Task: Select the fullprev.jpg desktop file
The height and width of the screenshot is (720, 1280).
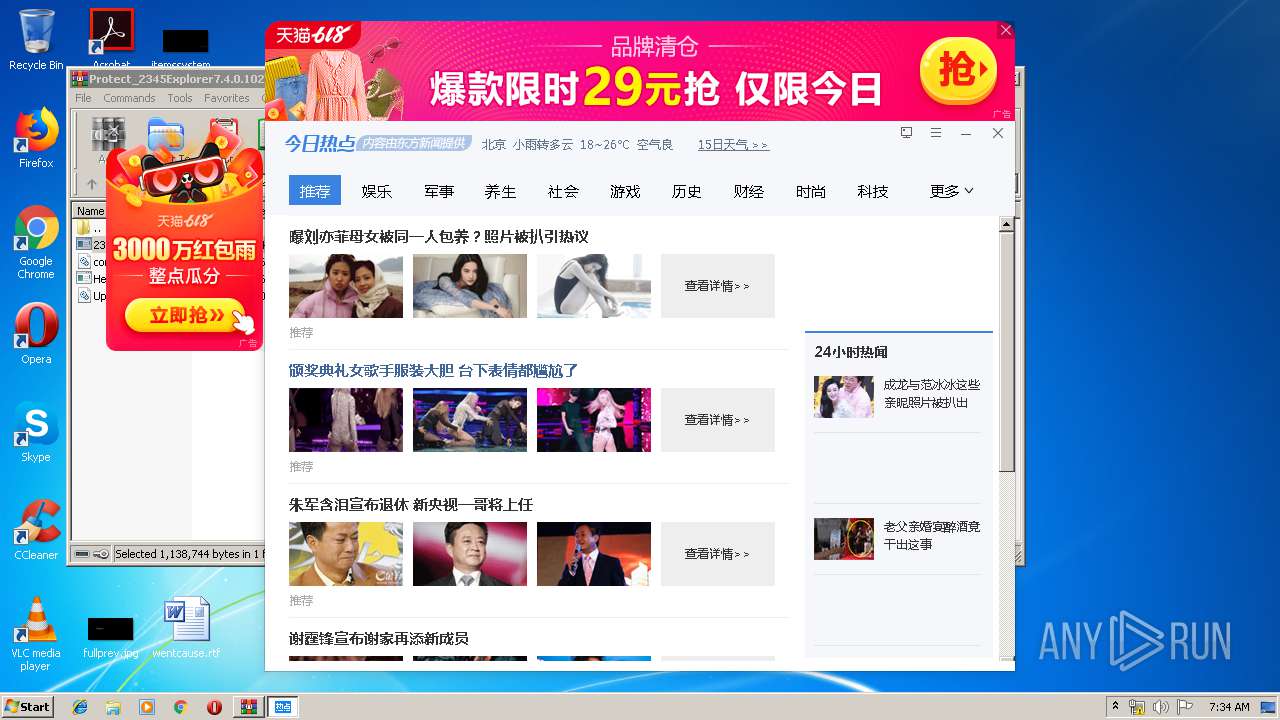Action: (111, 636)
